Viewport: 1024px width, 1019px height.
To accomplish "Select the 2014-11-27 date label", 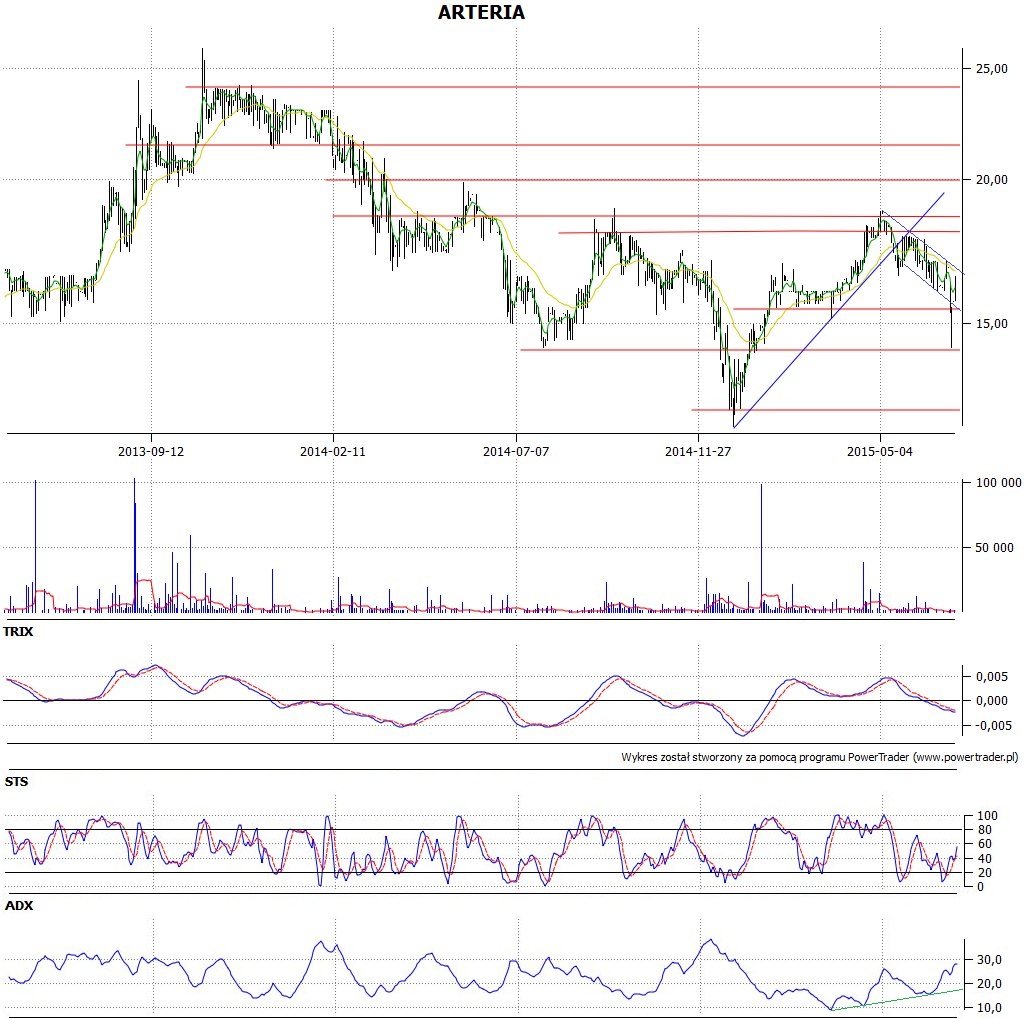I will pos(698,451).
